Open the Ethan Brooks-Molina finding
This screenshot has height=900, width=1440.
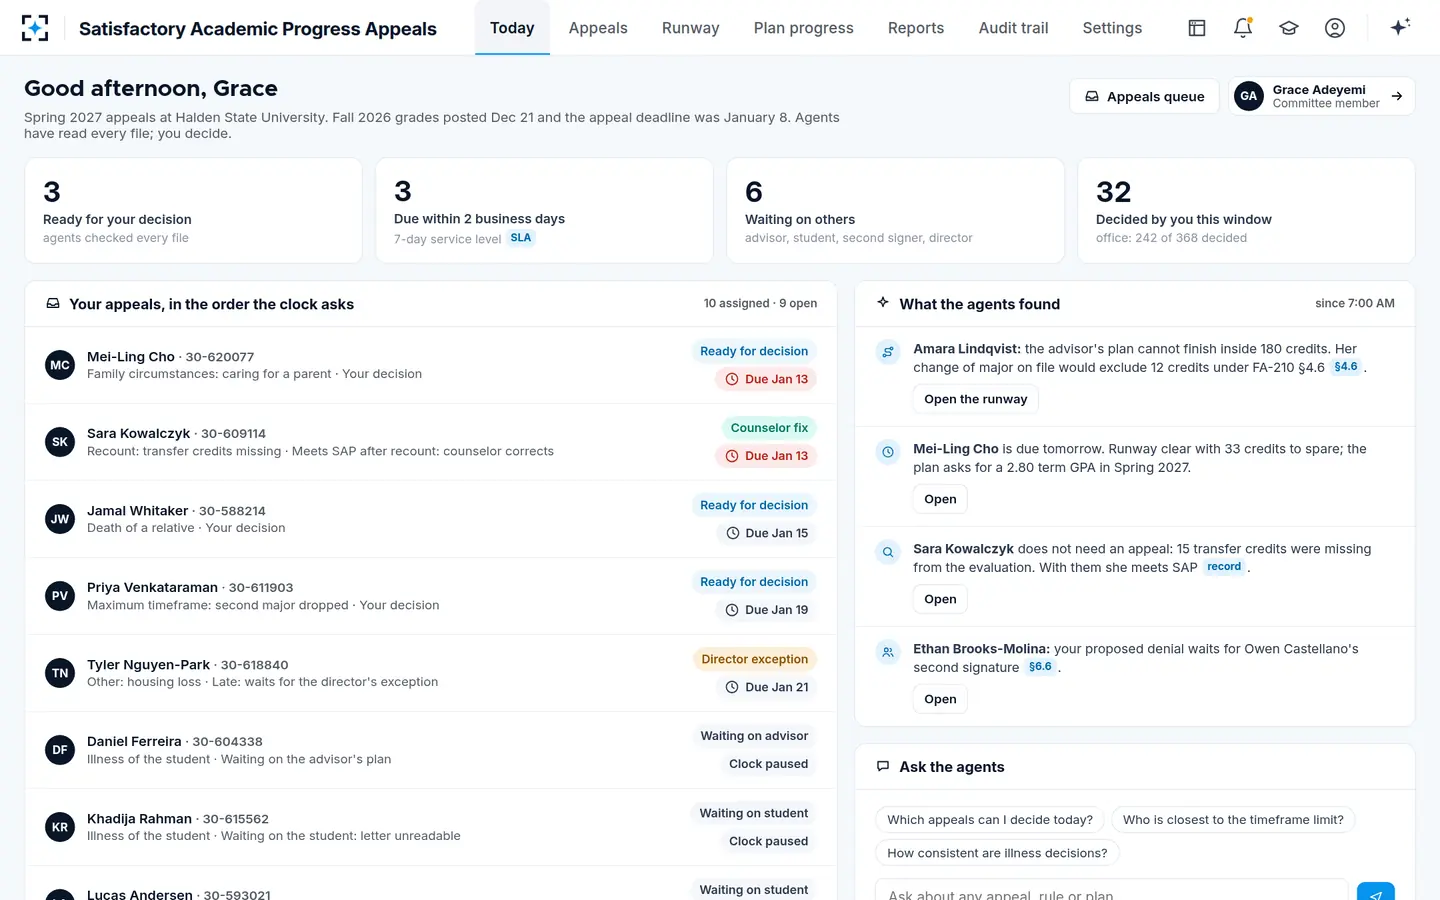940,699
